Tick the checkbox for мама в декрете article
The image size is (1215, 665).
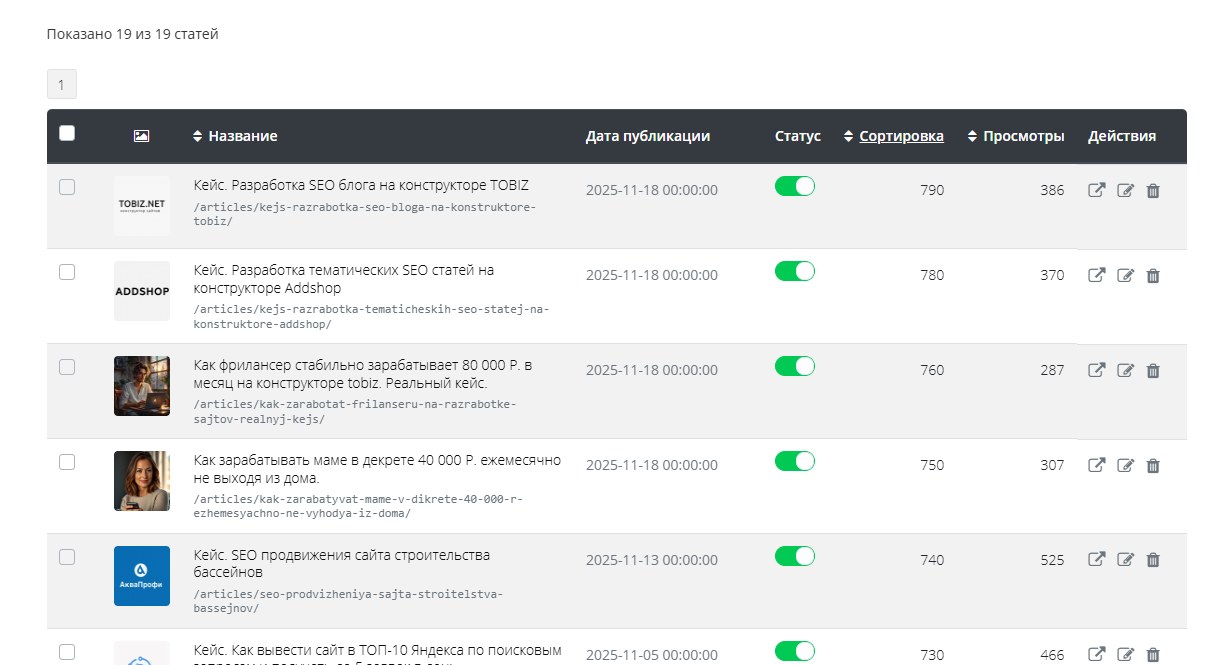tap(67, 461)
